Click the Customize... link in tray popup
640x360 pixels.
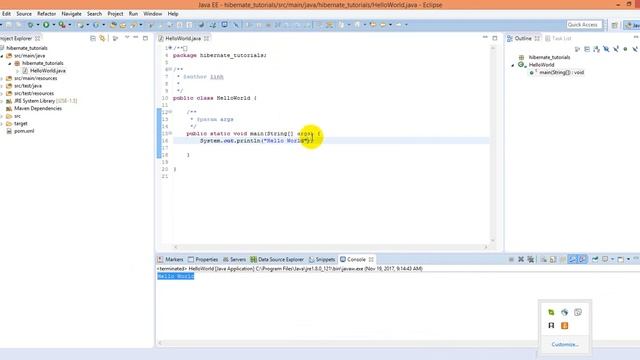pos(565,344)
